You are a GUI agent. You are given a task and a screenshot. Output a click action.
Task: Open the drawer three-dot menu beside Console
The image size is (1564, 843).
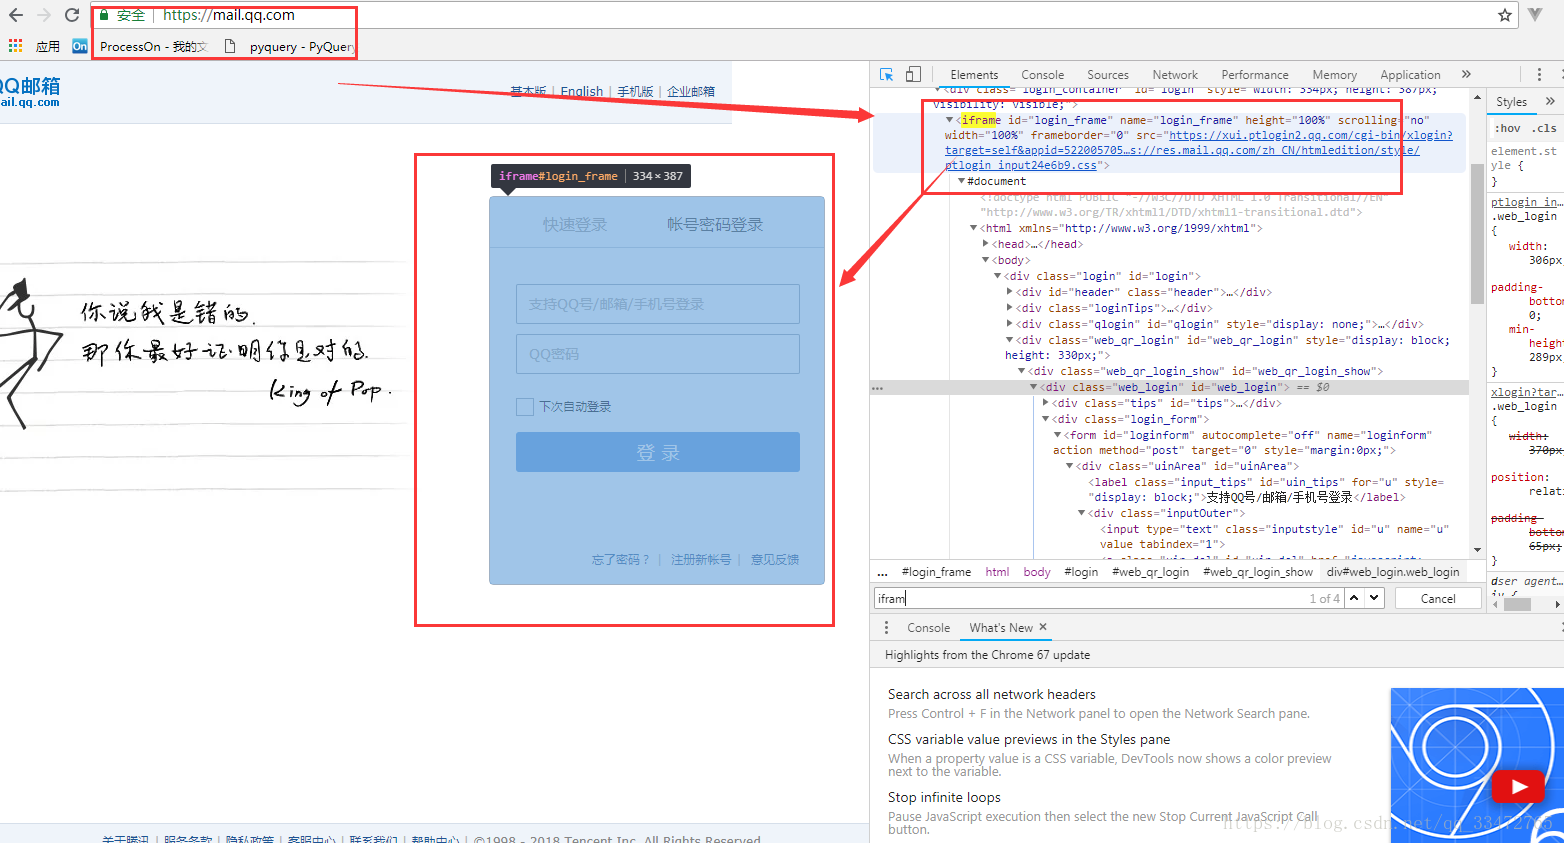coord(886,627)
